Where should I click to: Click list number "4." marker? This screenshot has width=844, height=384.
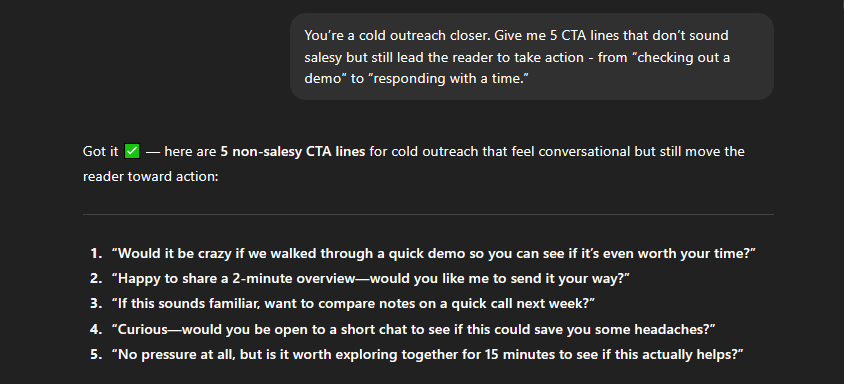[x=96, y=329]
